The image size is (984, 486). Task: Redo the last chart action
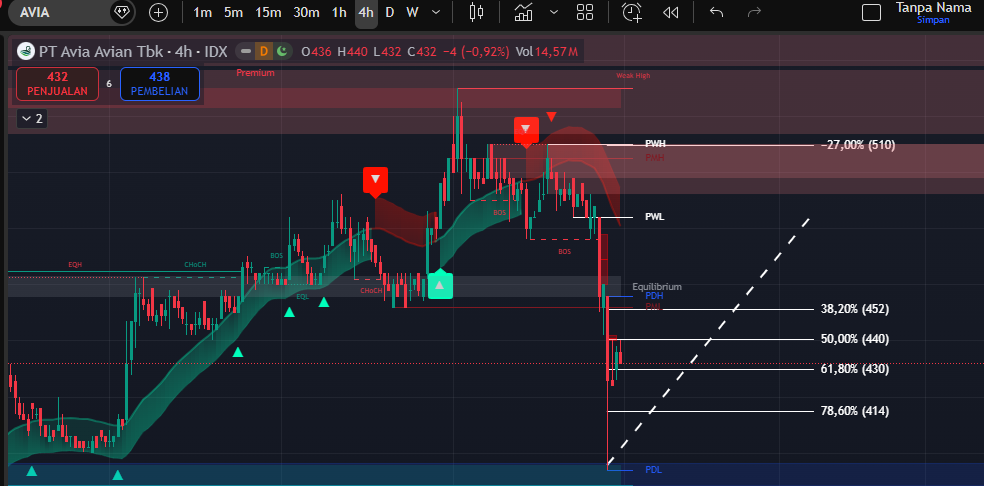(x=754, y=12)
